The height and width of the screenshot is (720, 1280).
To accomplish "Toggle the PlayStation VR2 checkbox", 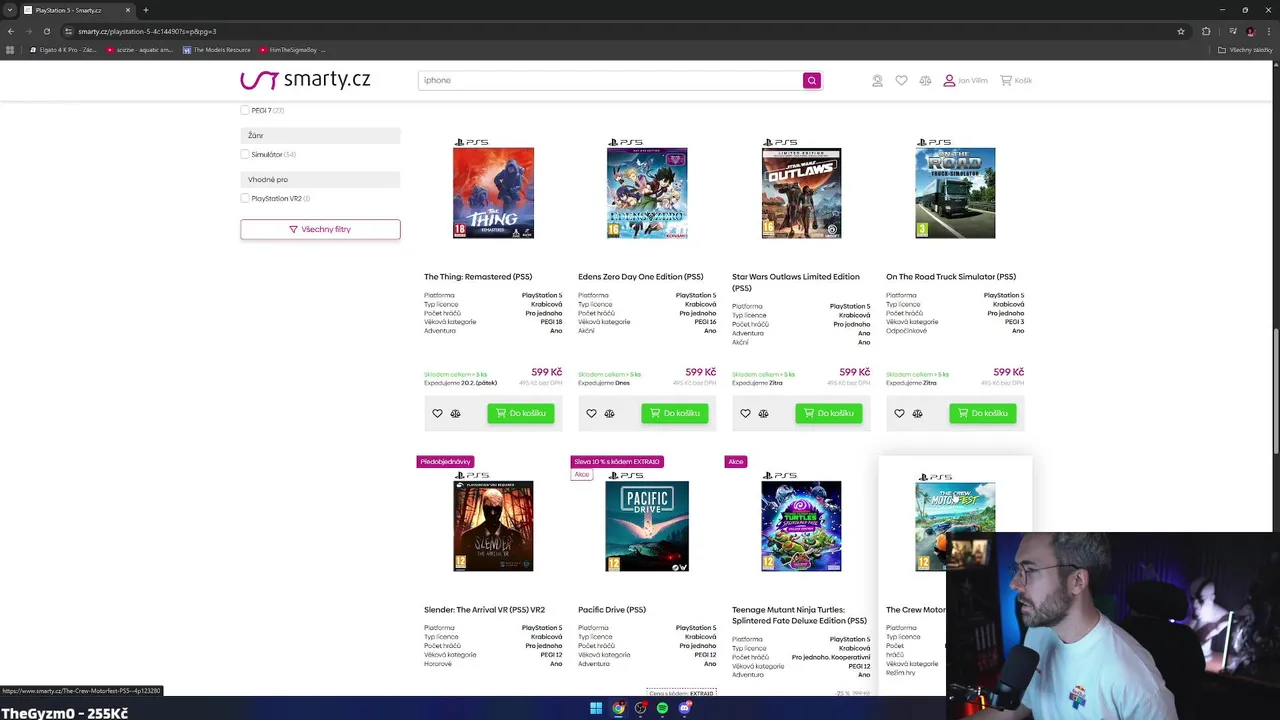I will (x=245, y=198).
